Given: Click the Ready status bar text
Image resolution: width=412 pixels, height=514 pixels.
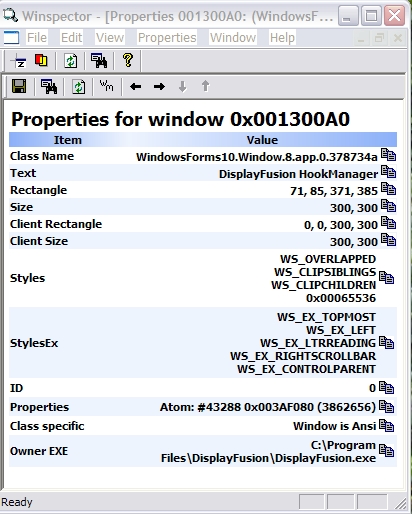Looking at the screenshot, I should point(17,502).
